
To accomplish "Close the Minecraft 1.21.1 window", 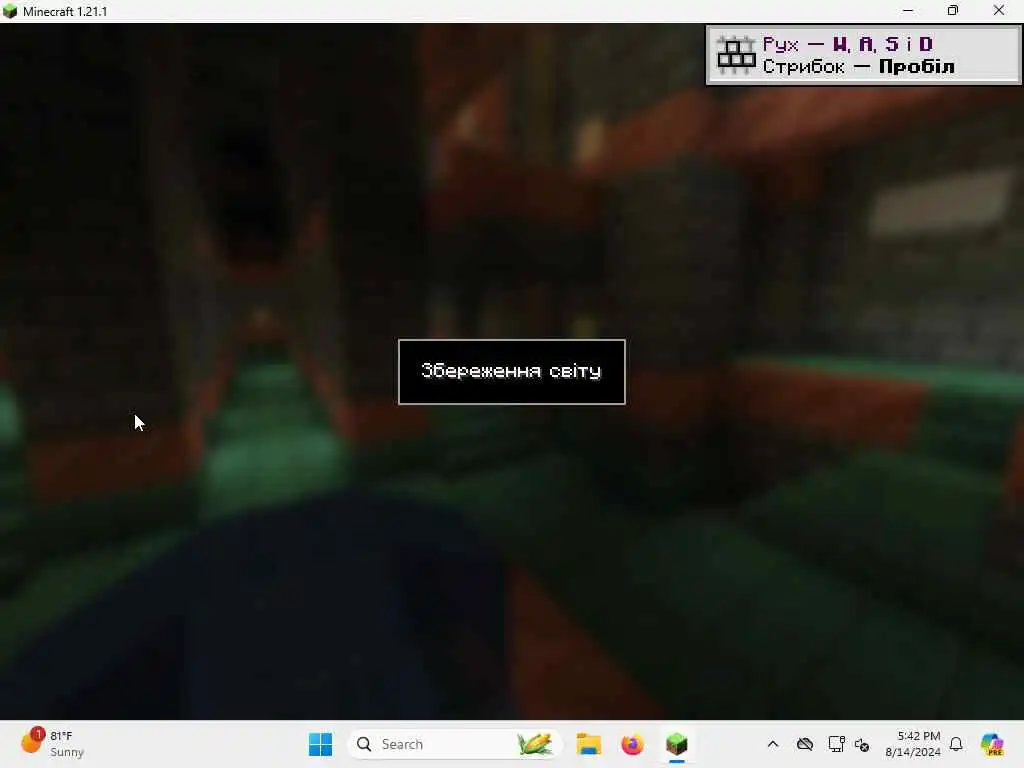I will (x=999, y=11).
